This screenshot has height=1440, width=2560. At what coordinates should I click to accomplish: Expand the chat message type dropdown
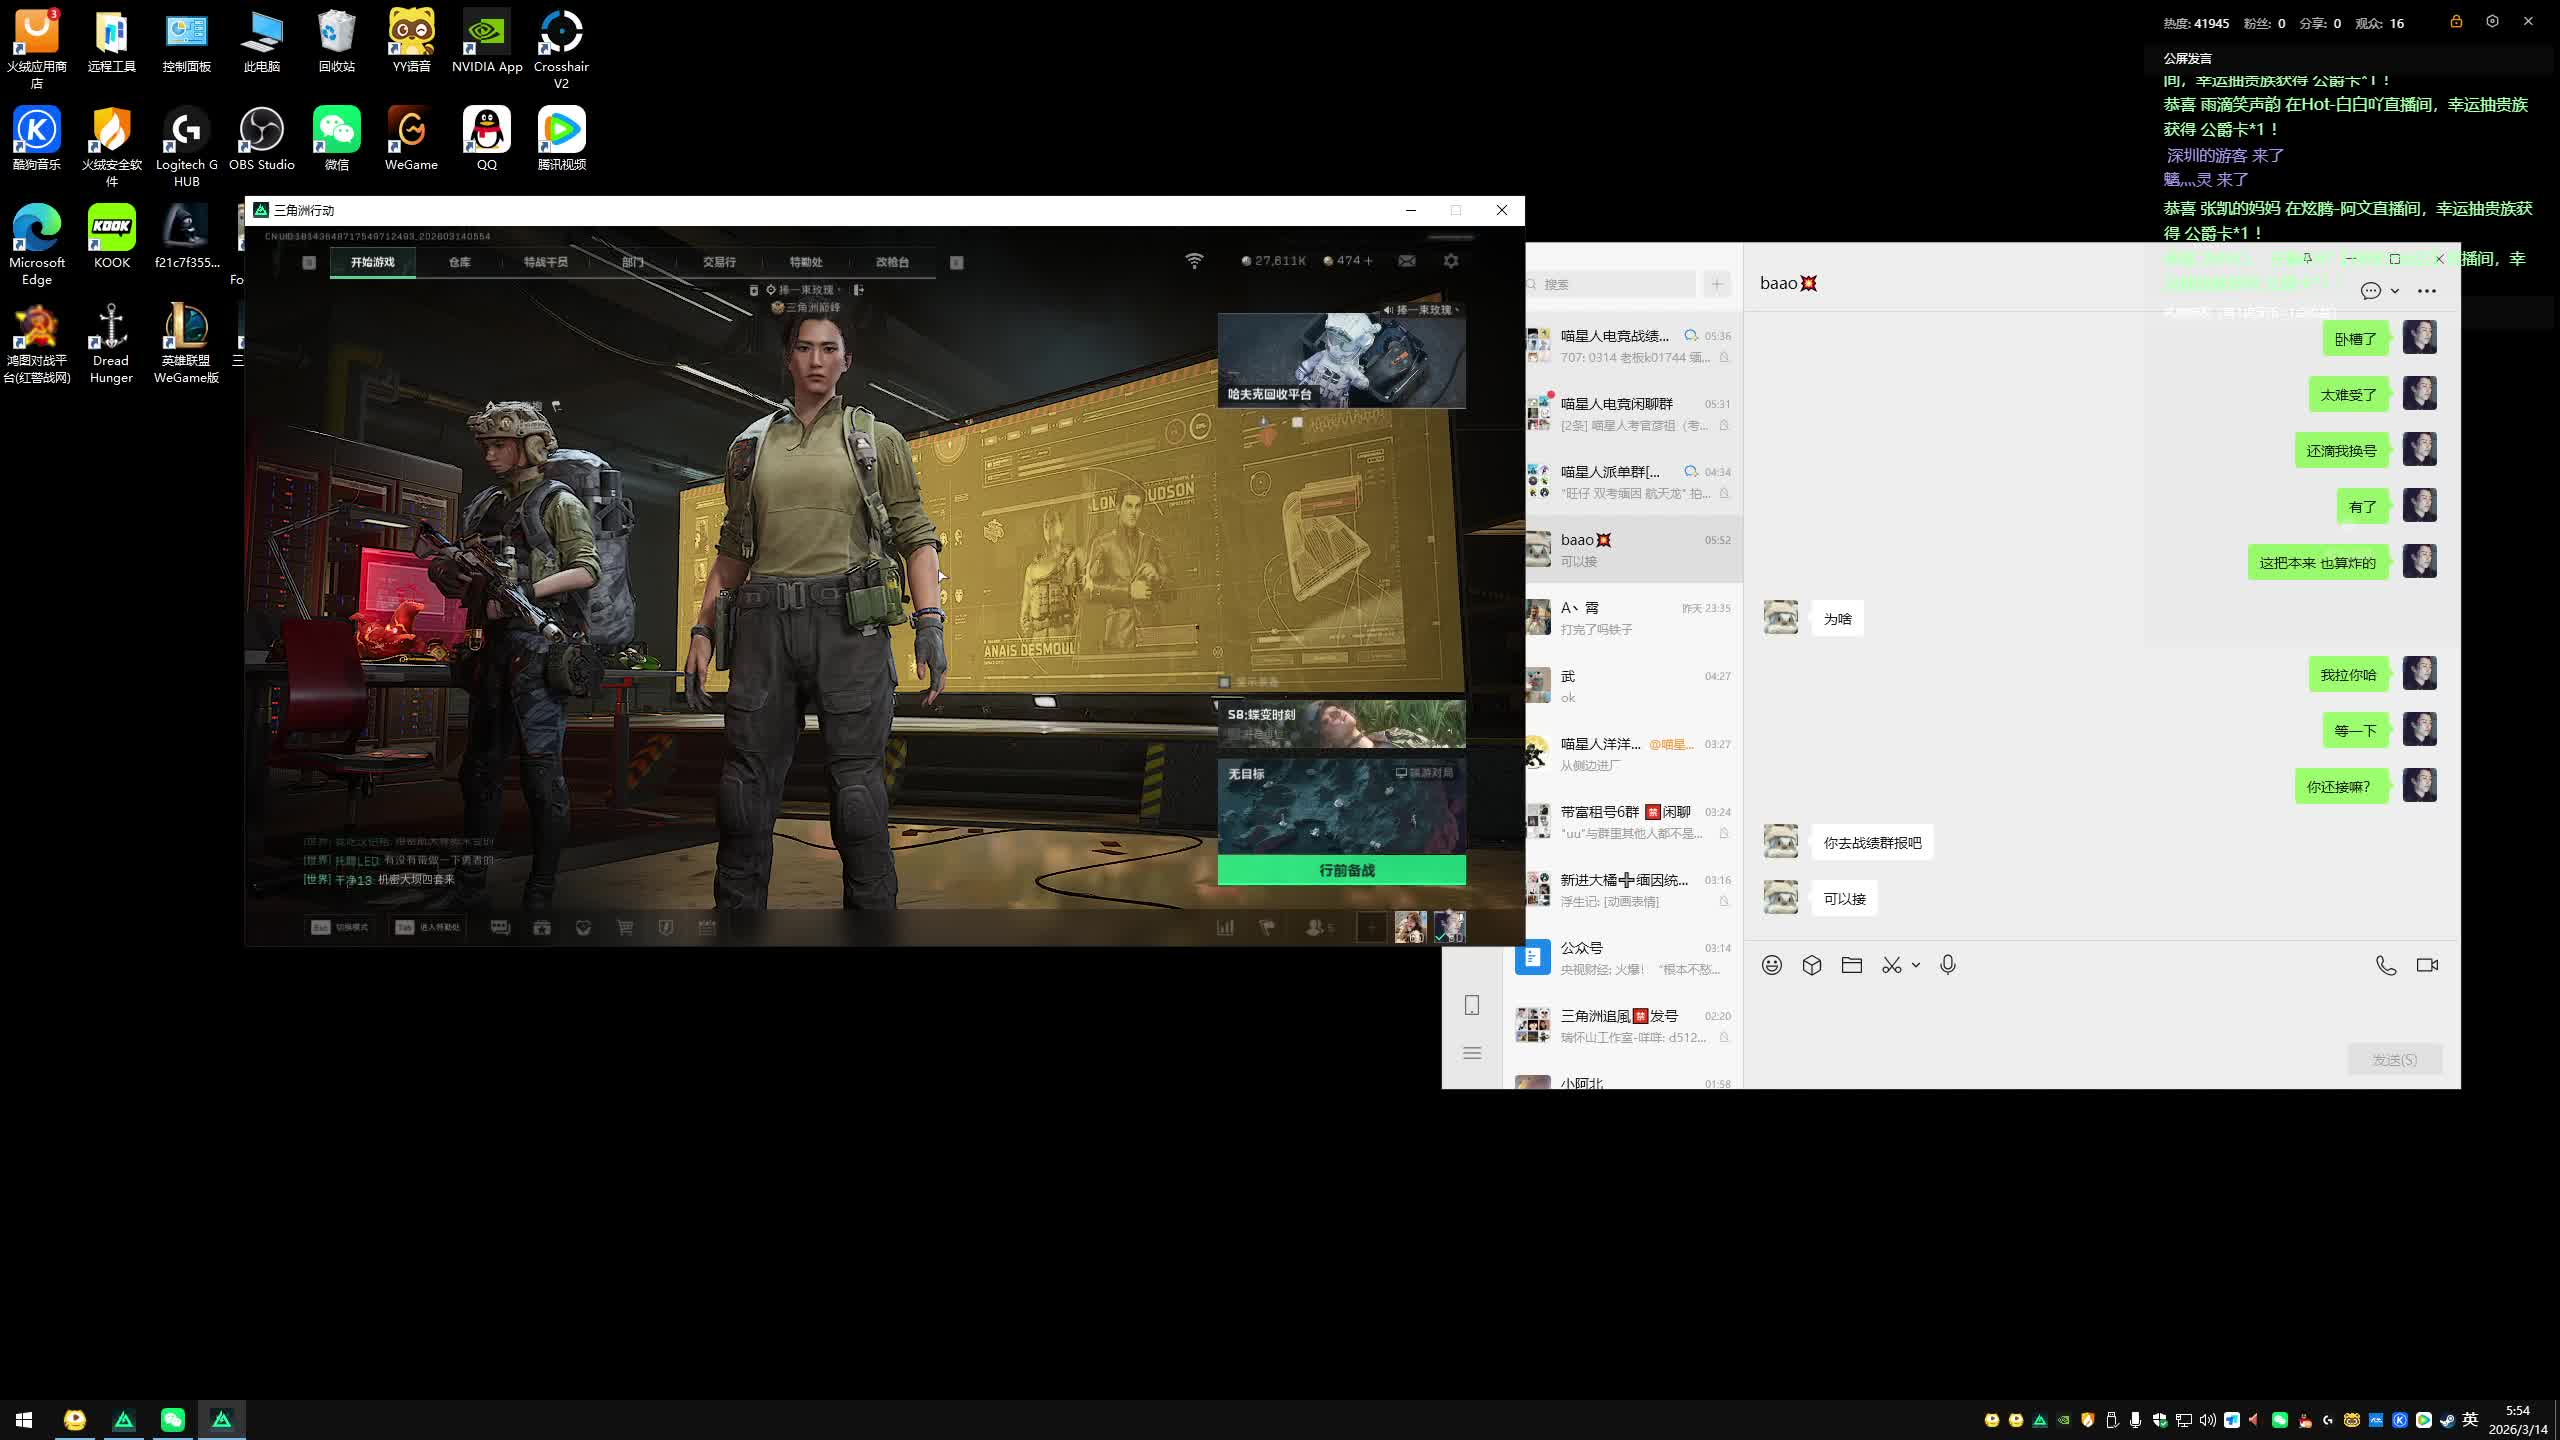point(2395,291)
